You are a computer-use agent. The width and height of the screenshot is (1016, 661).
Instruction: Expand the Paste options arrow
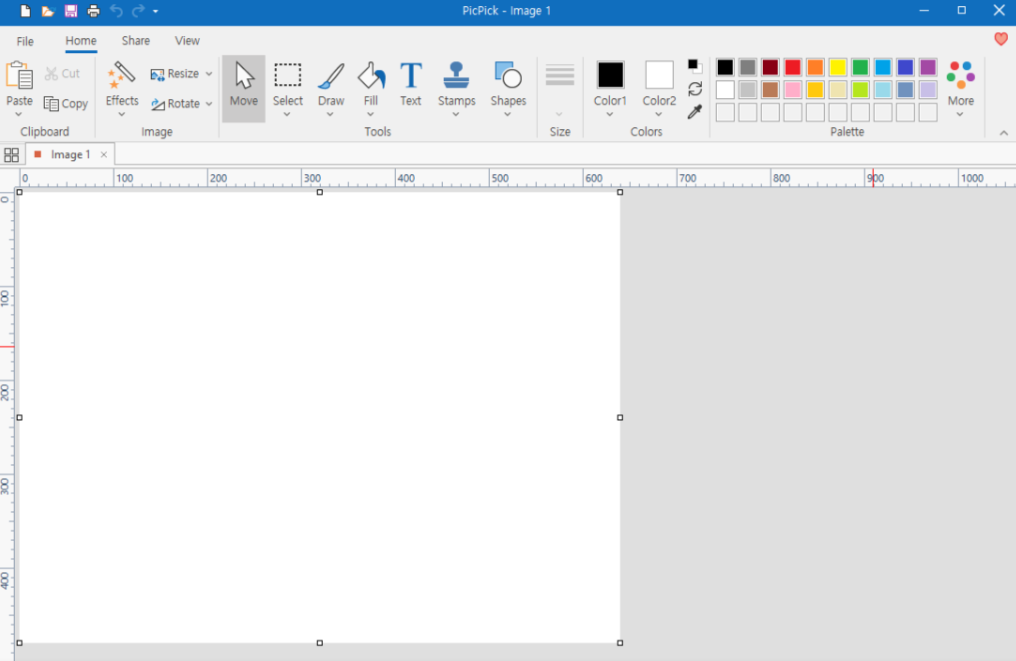click(19, 115)
